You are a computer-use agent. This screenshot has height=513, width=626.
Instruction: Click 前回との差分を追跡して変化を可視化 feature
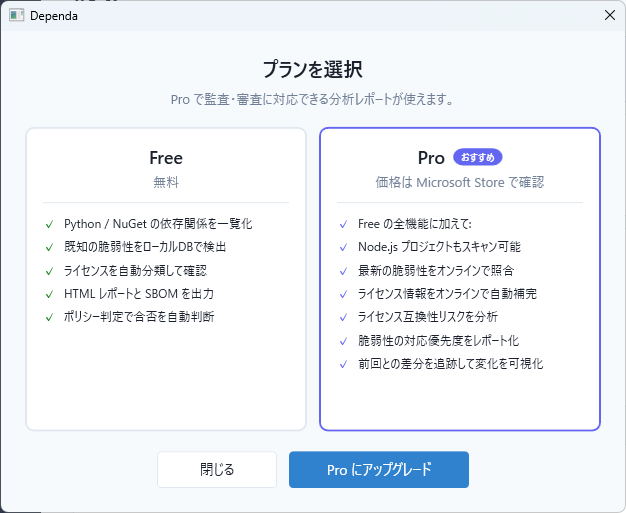(x=450, y=364)
